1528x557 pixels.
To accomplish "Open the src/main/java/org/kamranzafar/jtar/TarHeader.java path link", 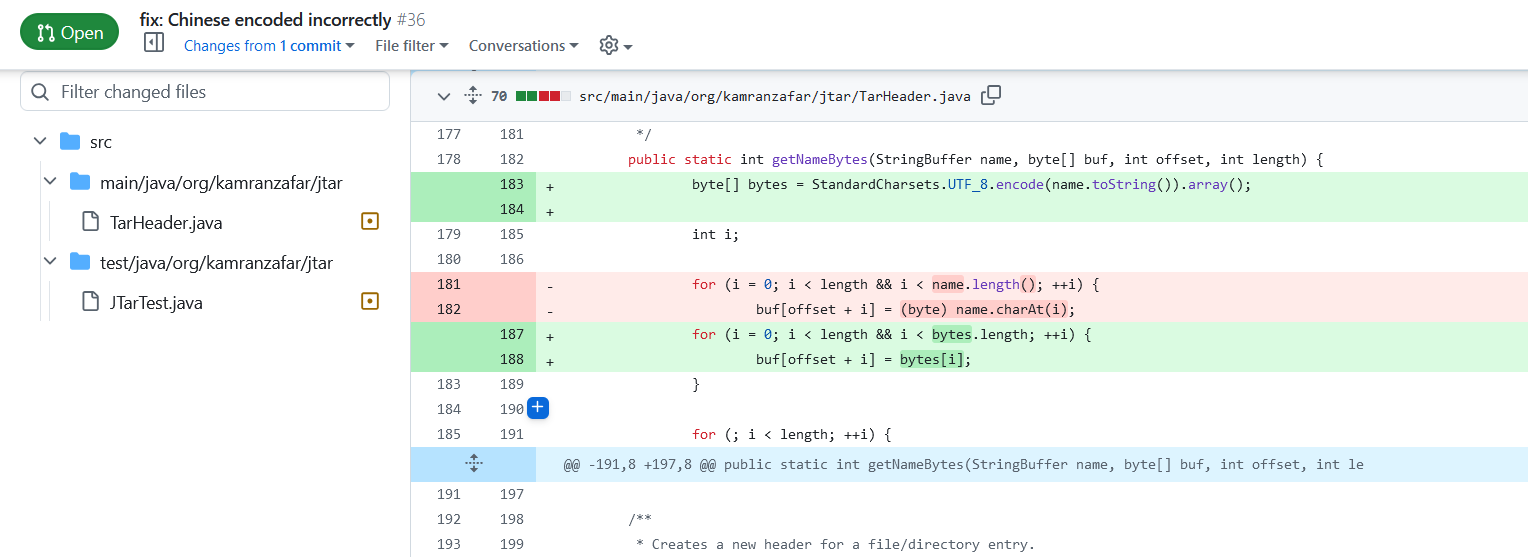I will (x=775, y=96).
